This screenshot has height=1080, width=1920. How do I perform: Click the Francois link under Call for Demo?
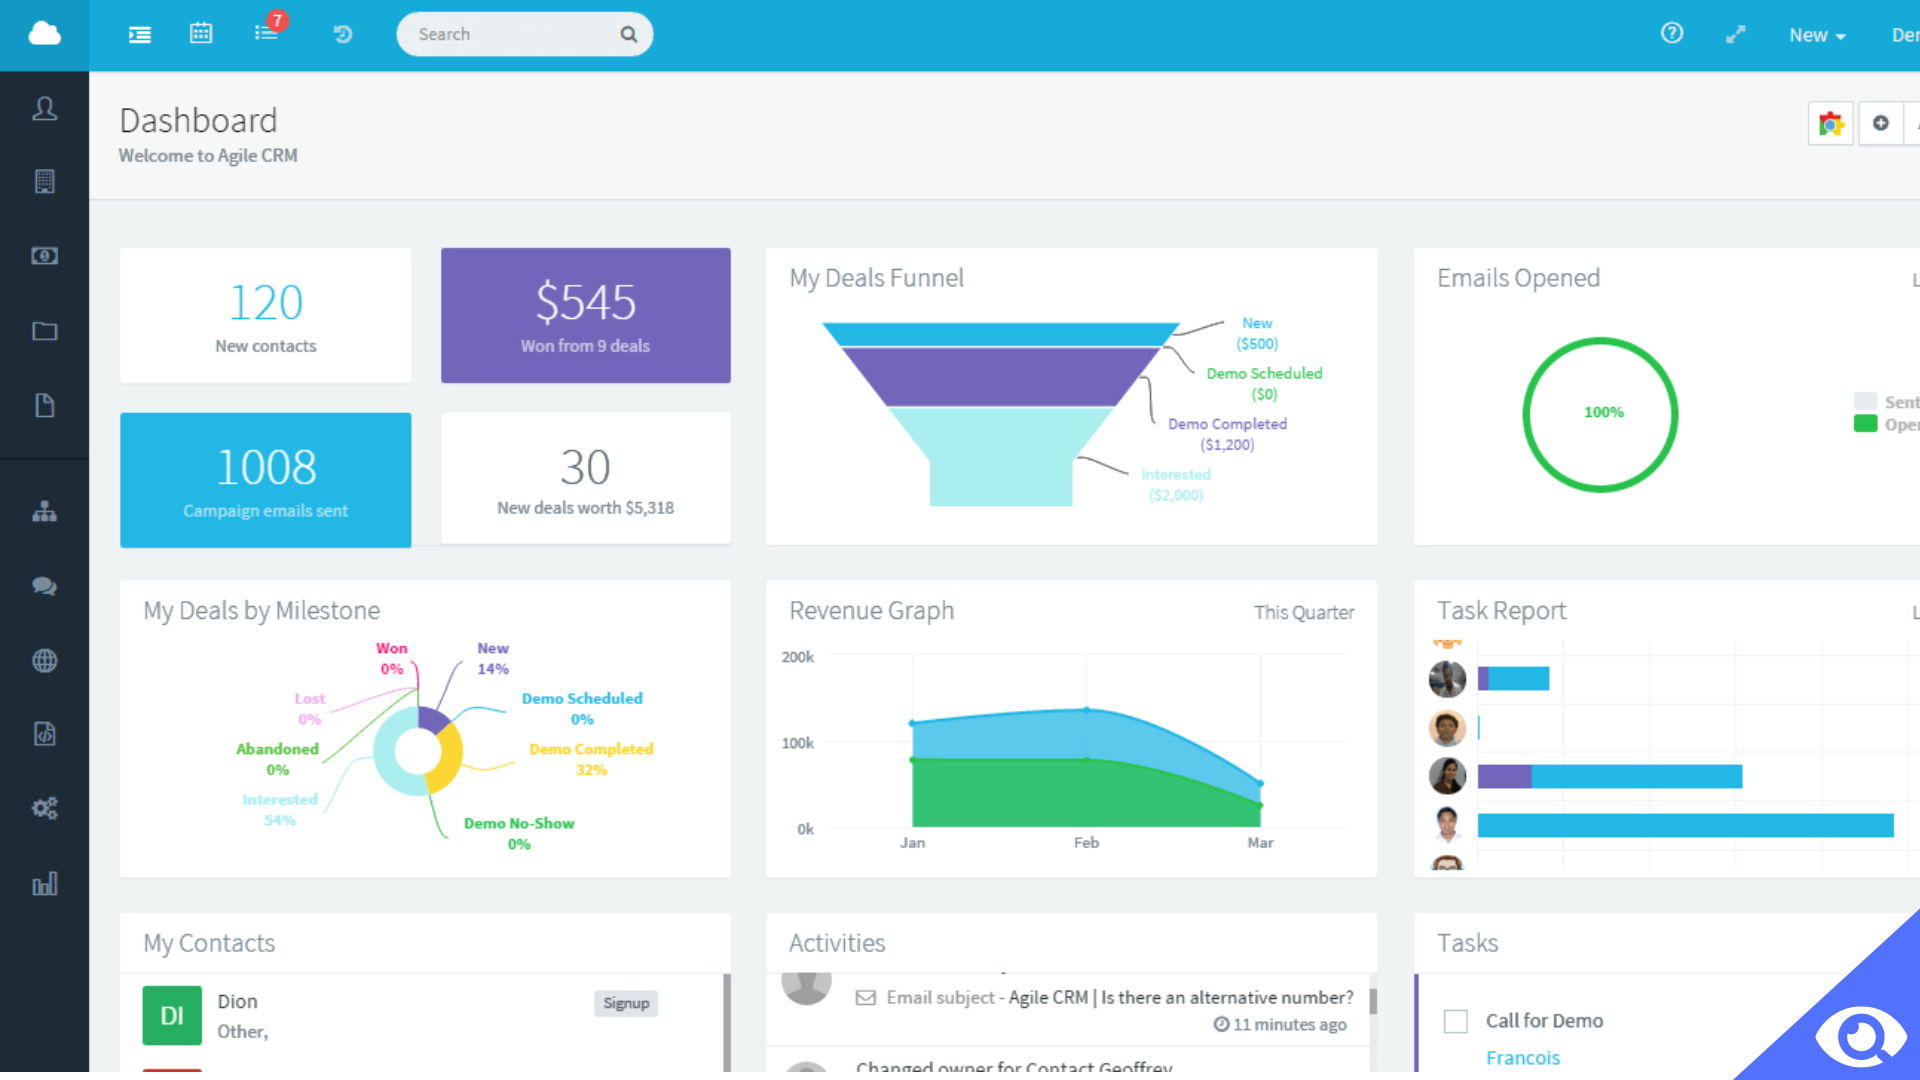point(1523,1058)
